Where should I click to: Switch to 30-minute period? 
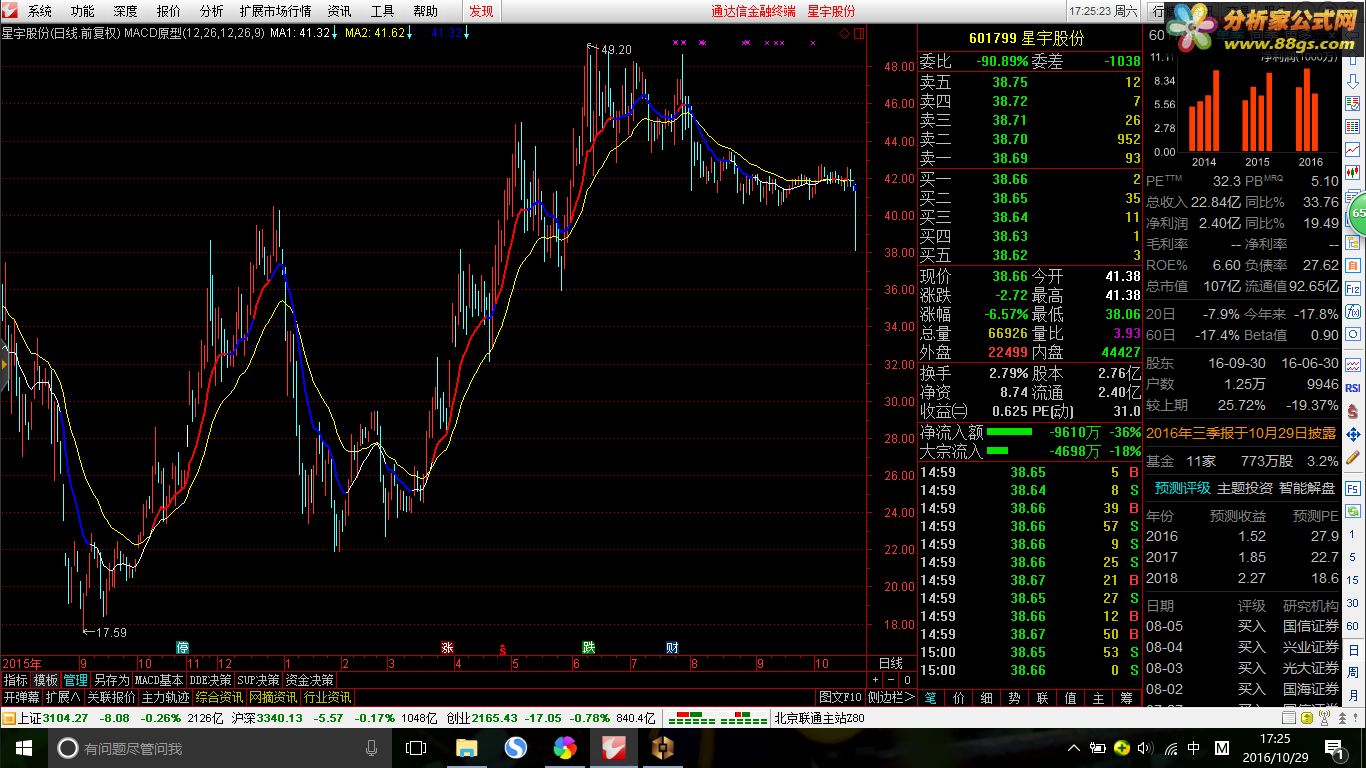click(x=1353, y=603)
